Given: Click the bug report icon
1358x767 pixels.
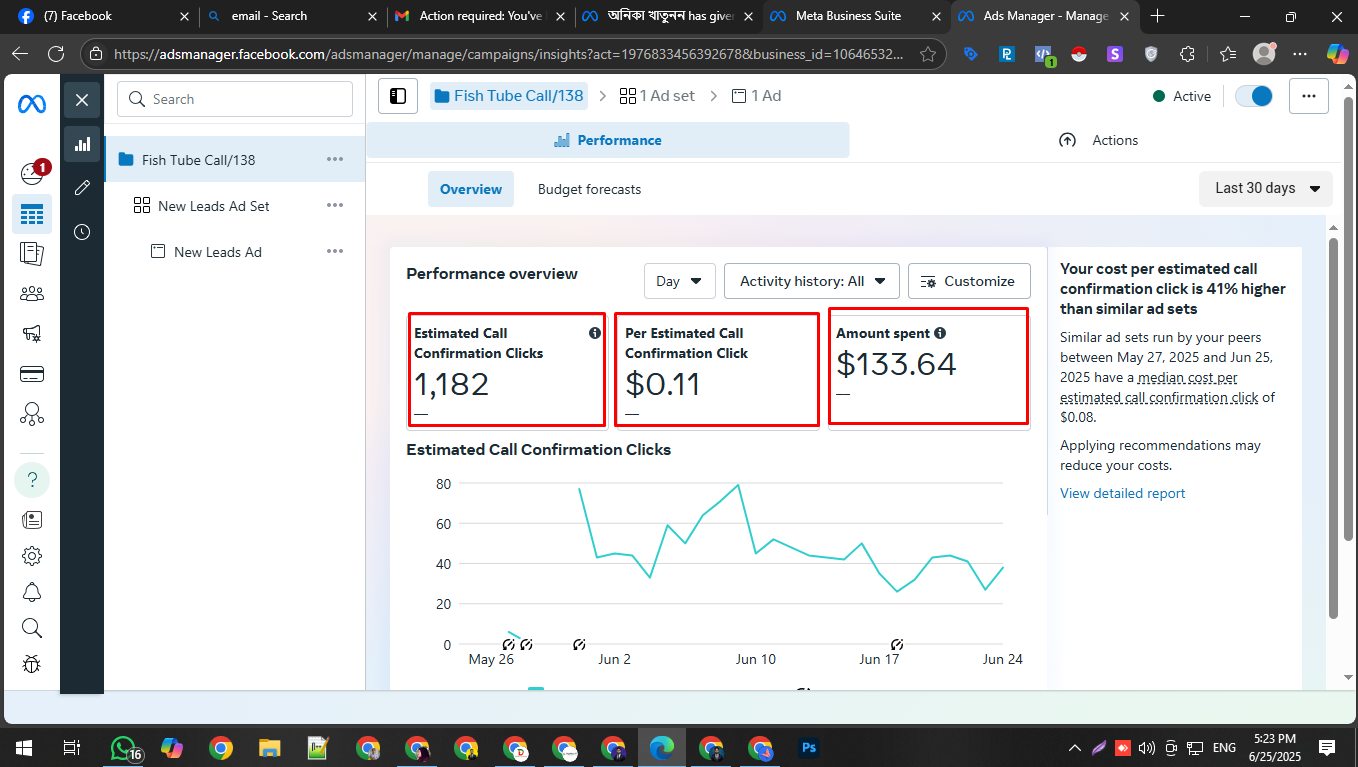Looking at the screenshot, I should (x=32, y=664).
